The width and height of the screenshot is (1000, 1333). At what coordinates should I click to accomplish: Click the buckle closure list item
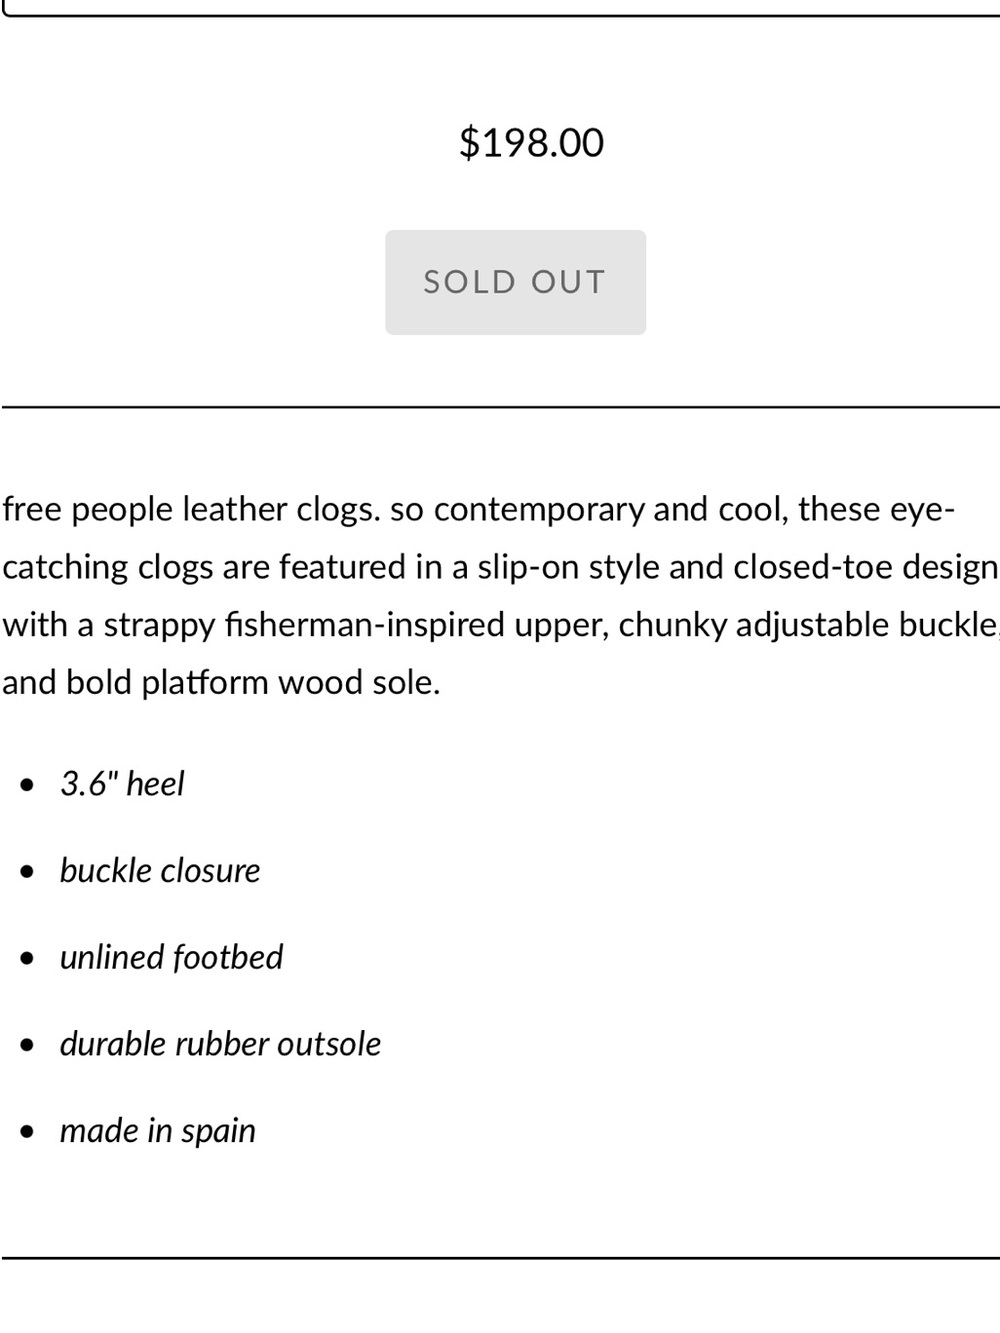coord(160,871)
